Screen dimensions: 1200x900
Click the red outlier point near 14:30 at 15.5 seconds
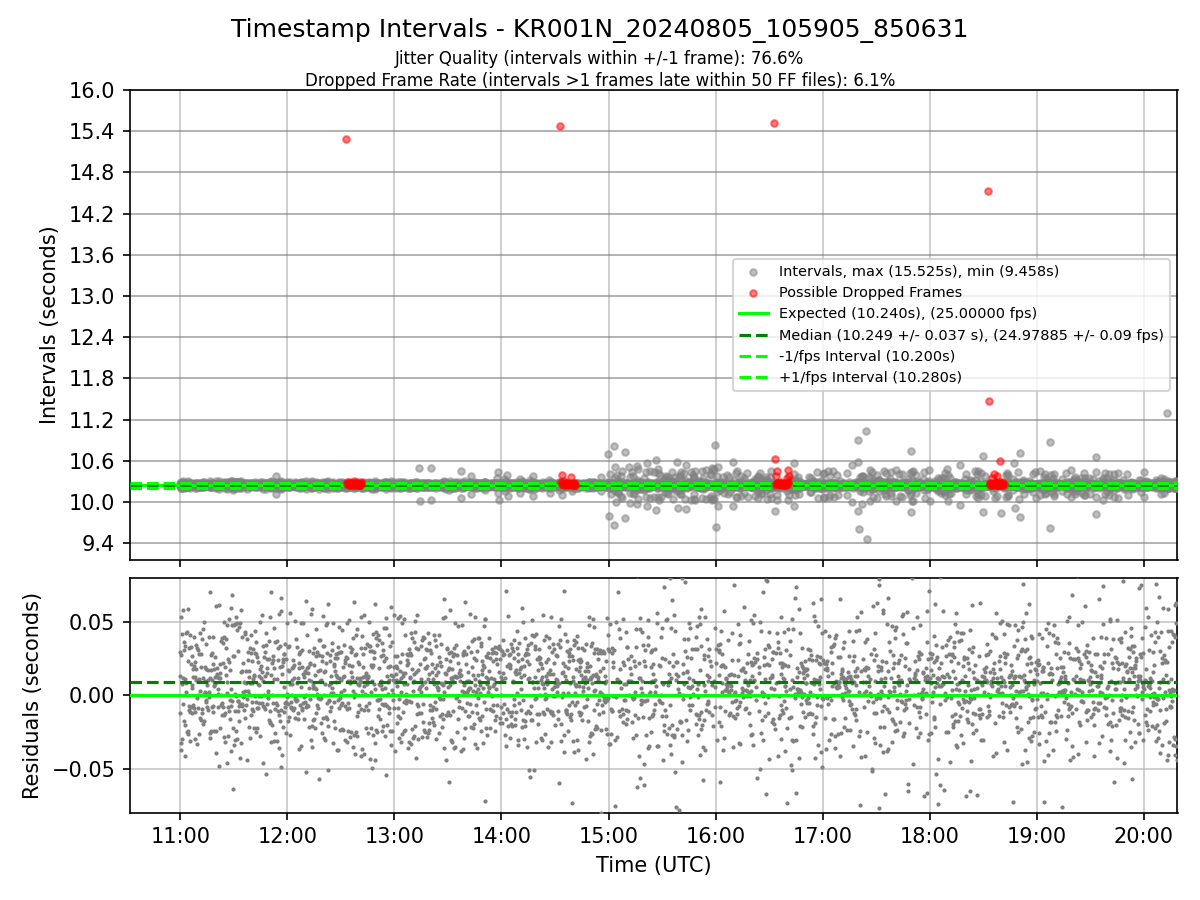pos(560,126)
